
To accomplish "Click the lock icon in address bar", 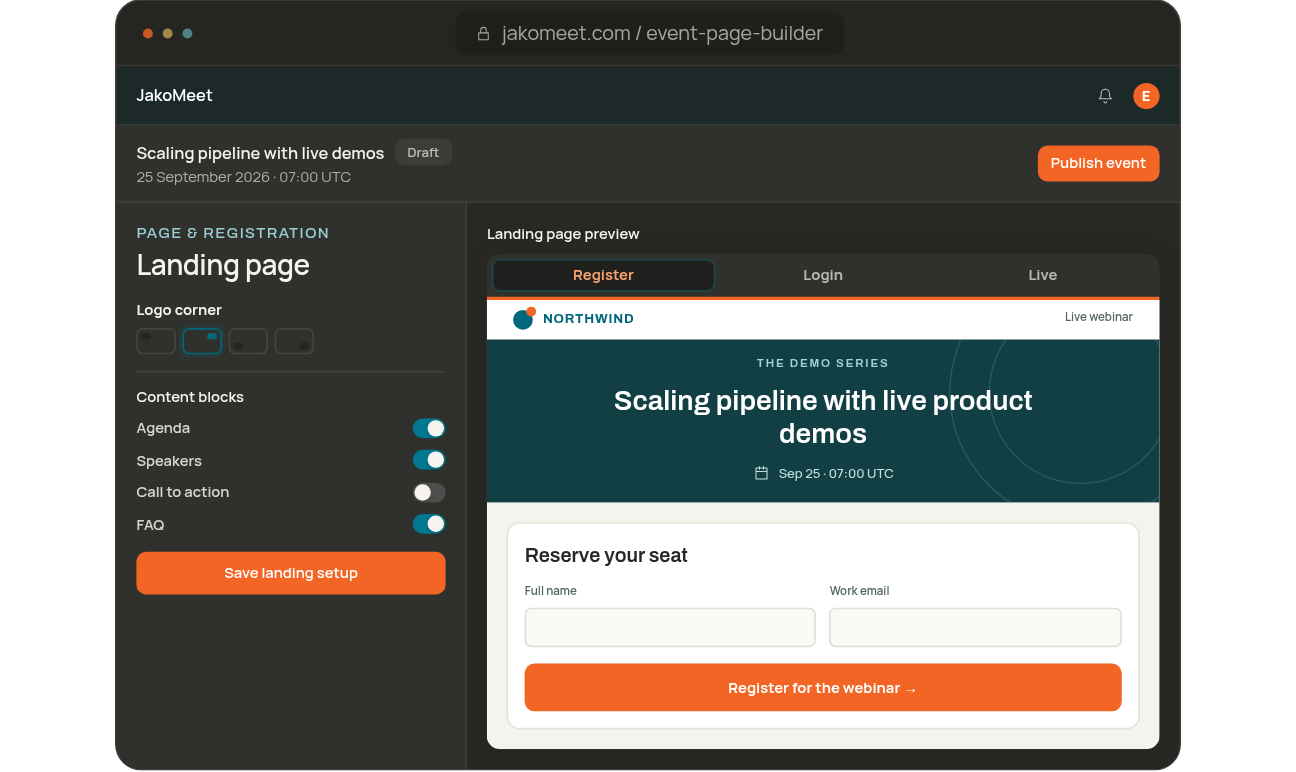I will point(483,34).
